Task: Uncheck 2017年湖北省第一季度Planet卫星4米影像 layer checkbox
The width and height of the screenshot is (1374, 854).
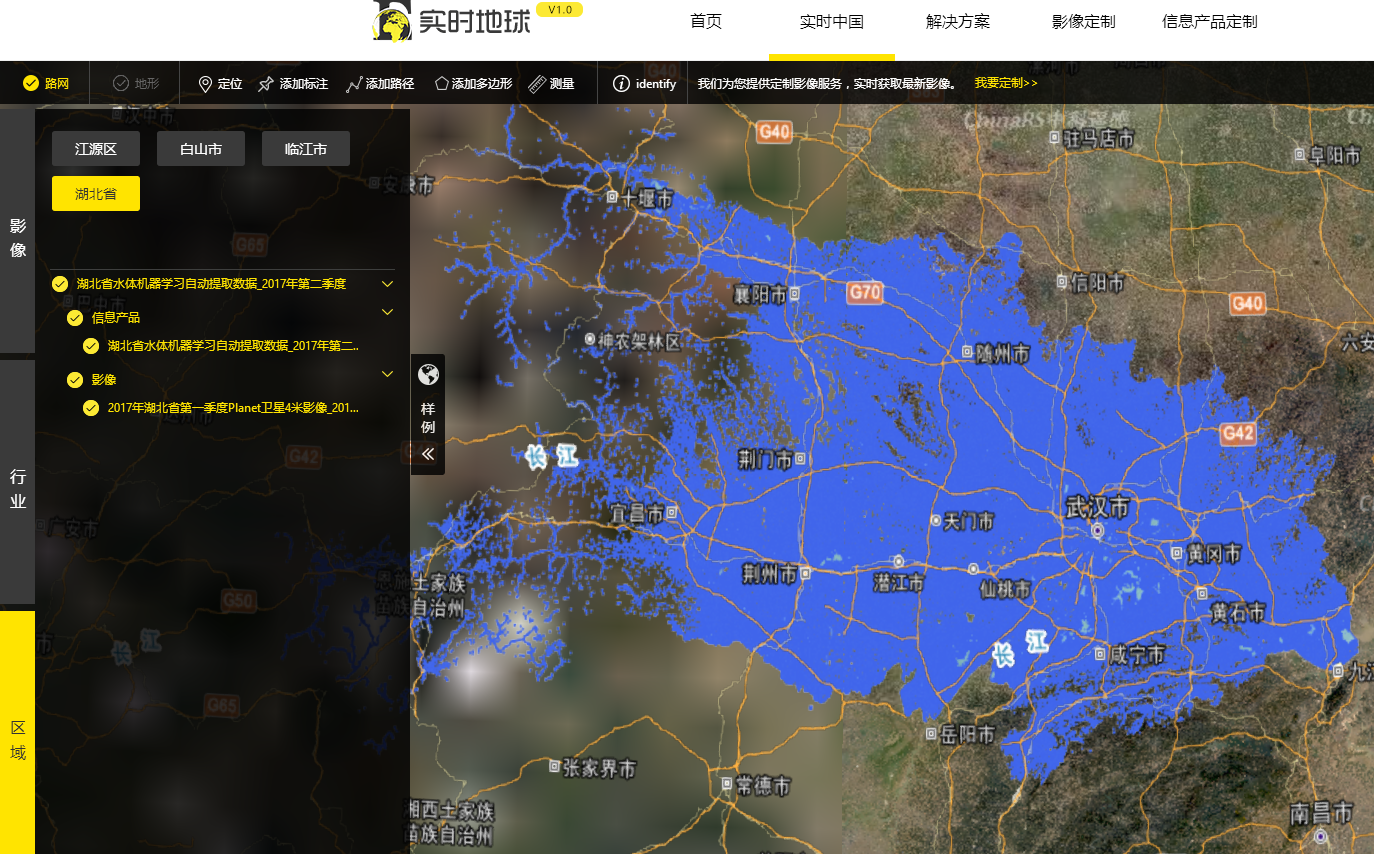Action: [91, 408]
